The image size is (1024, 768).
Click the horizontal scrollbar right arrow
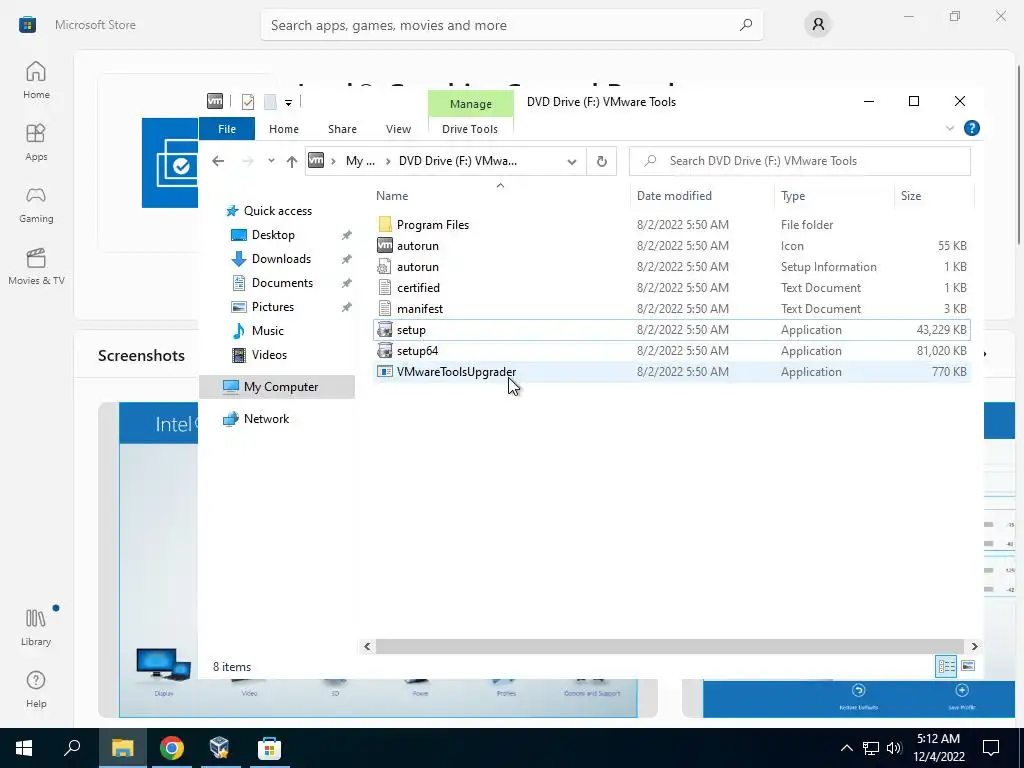pos(974,646)
